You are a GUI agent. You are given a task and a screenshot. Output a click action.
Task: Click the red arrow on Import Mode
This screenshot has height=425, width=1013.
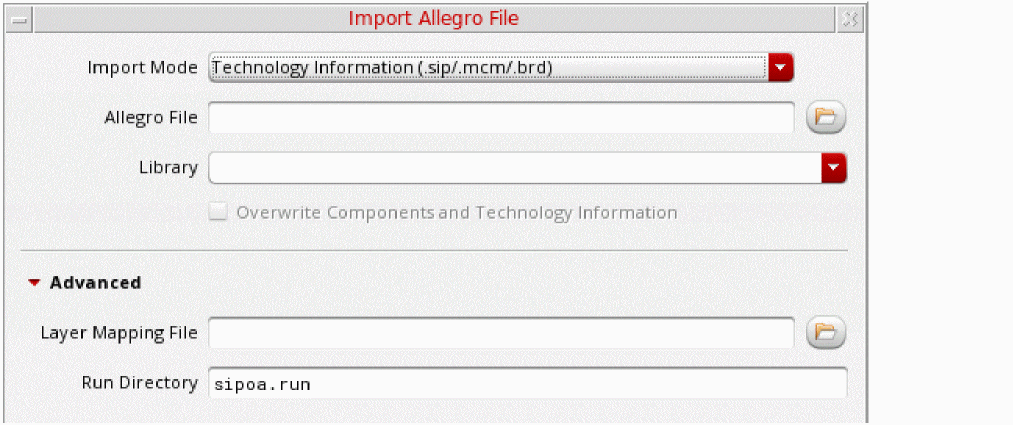pos(781,68)
